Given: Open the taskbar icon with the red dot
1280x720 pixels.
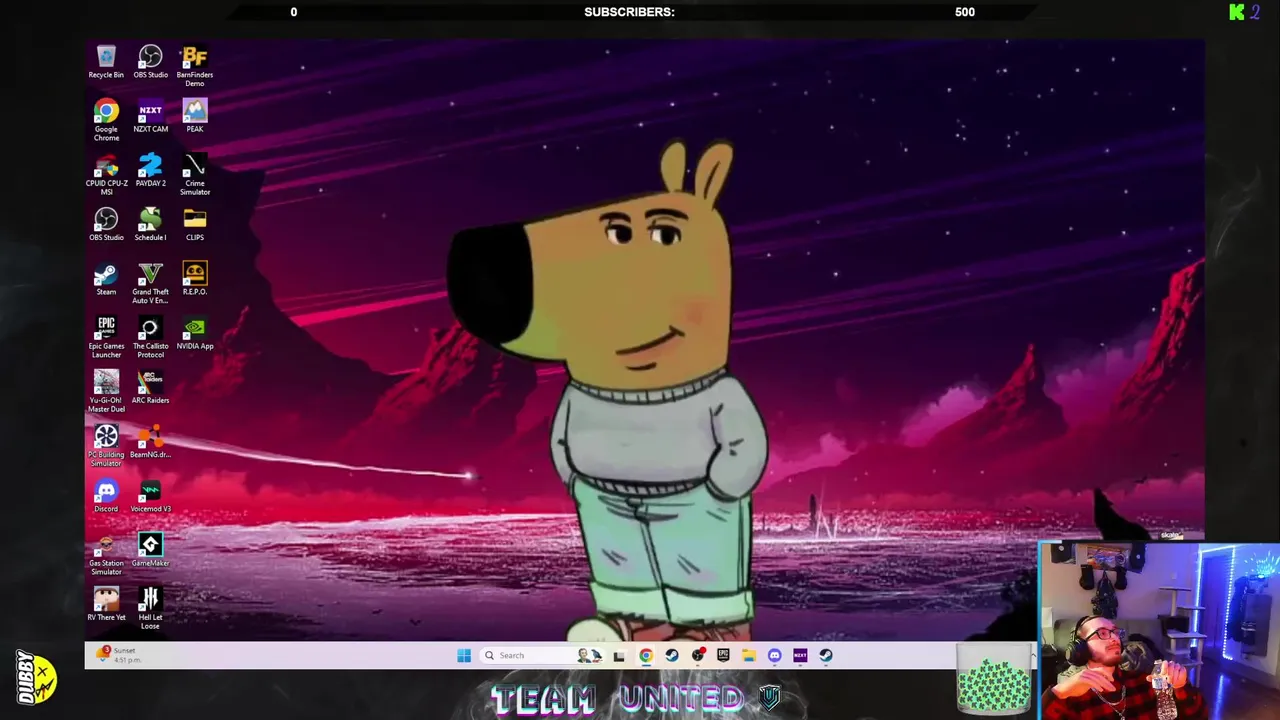Looking at the screenshot, I should pos(698,656).
